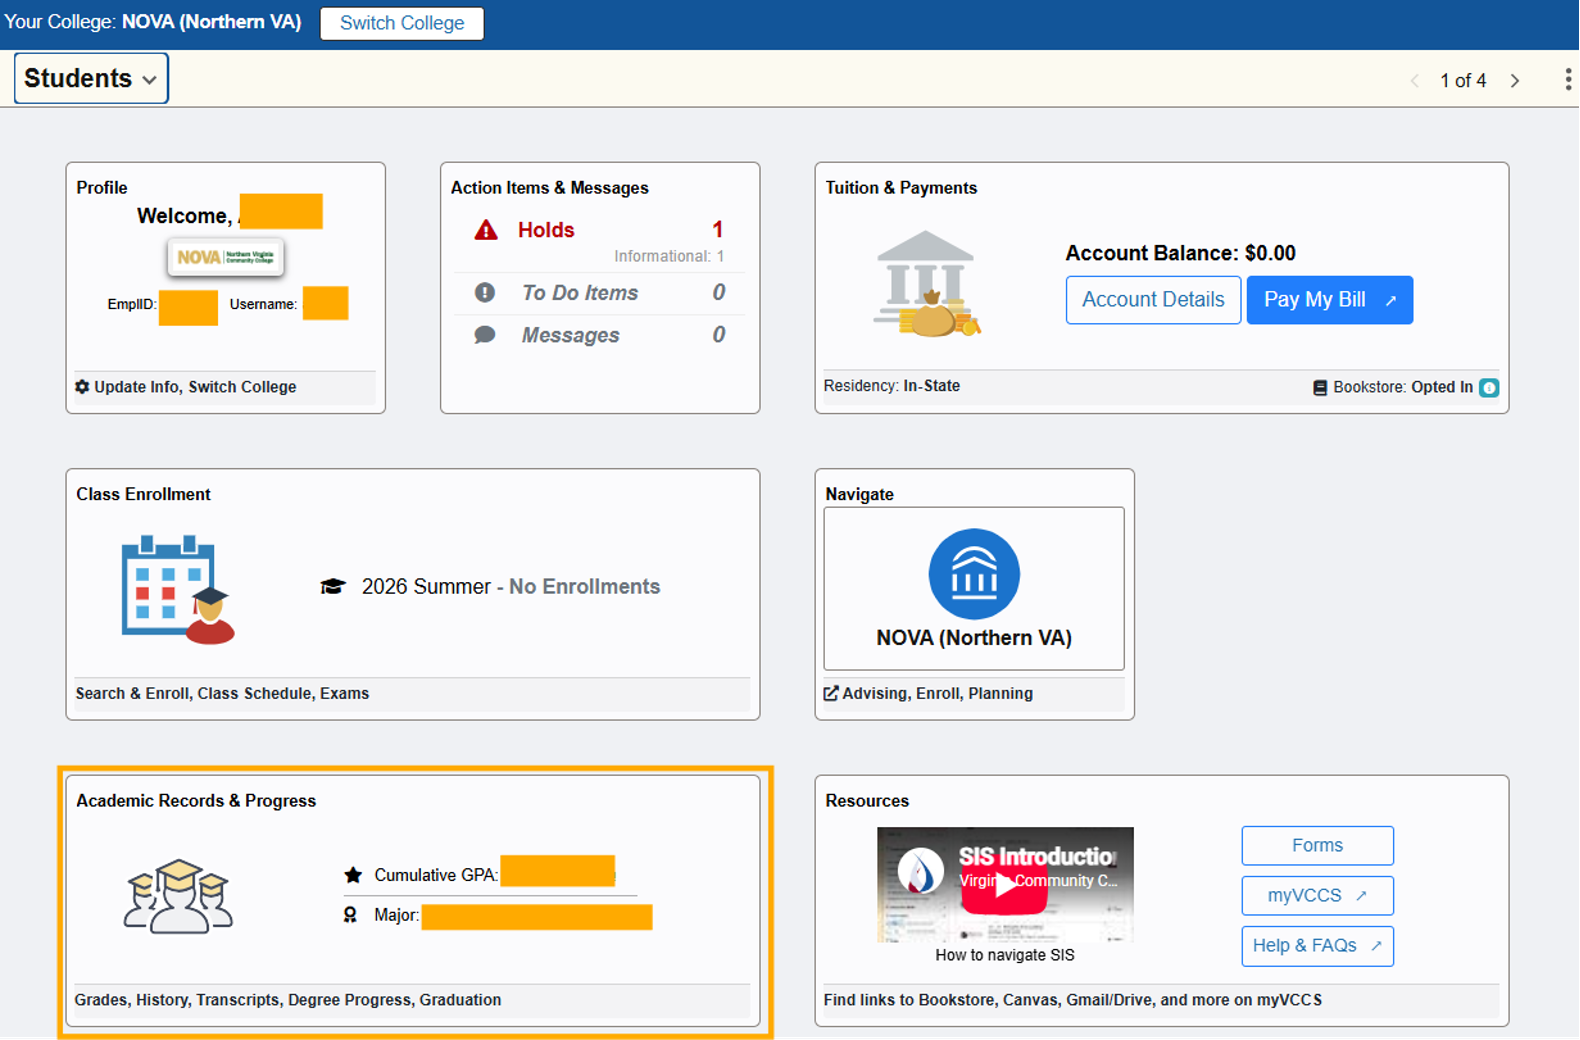Open the Messages row
The width and height of the screenshot is (1580, 1040).
point(600,335)
